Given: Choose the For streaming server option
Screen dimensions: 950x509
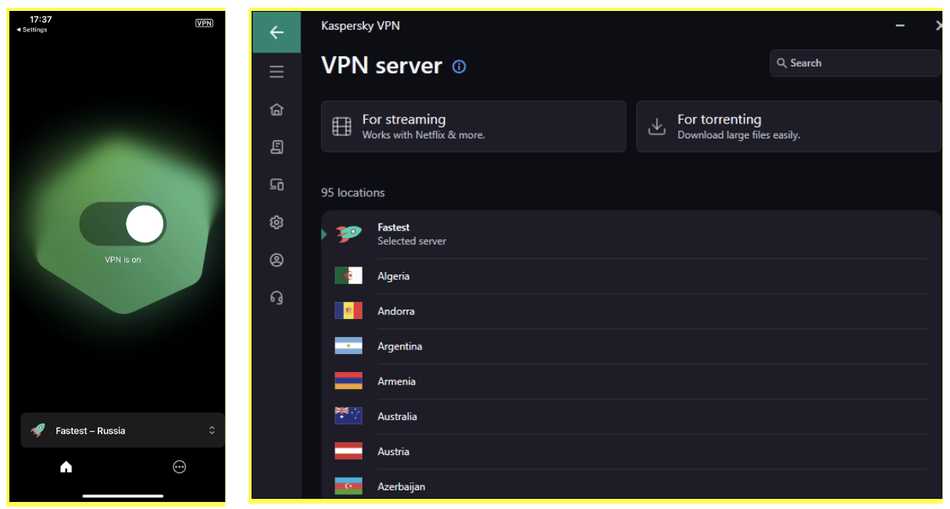Looking at the screenshot, I should [x=473, y=126].
